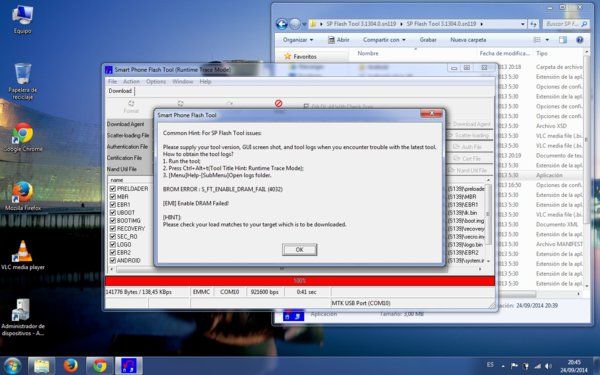Click the ES language indicator in taskbar
Image resolution: width=600 pixels, height=375 pixels.
pyautogui.click(x=490, y=365)
